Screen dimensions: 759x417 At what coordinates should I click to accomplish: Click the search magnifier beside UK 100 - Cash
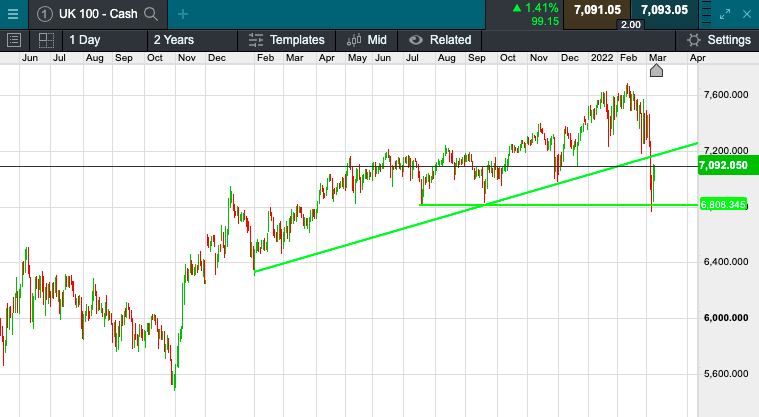click(x=151, y=14)
